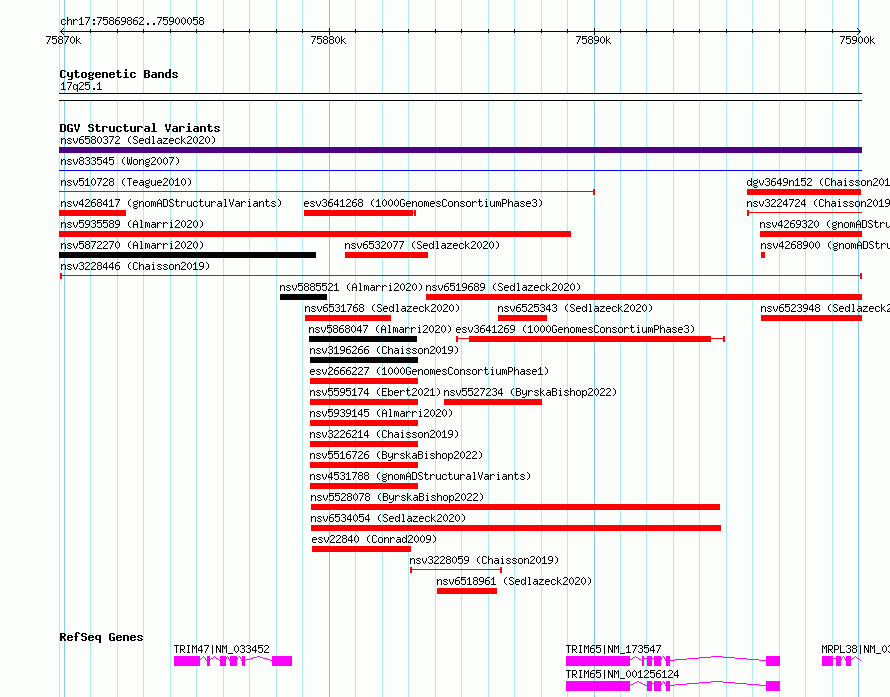890x697 pixels.
Task: Click nsv5528078 (ByrskaBishop2022) label
Action: coord(397,497)
